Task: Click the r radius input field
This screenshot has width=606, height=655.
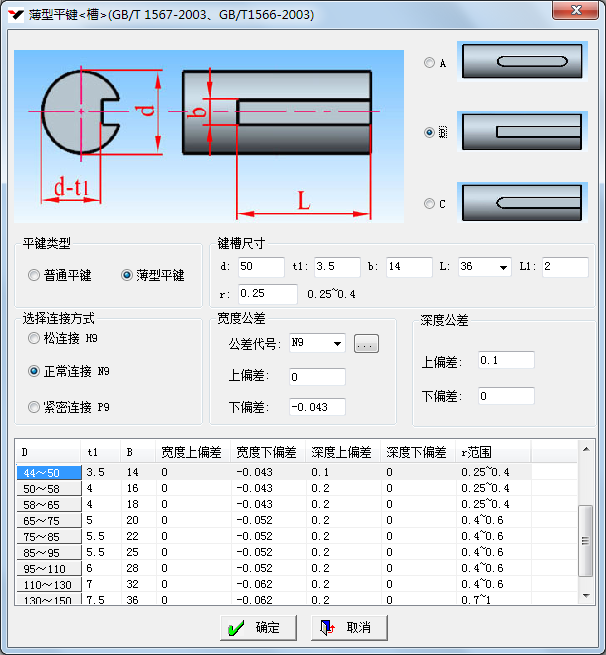Action: [268, 294]
